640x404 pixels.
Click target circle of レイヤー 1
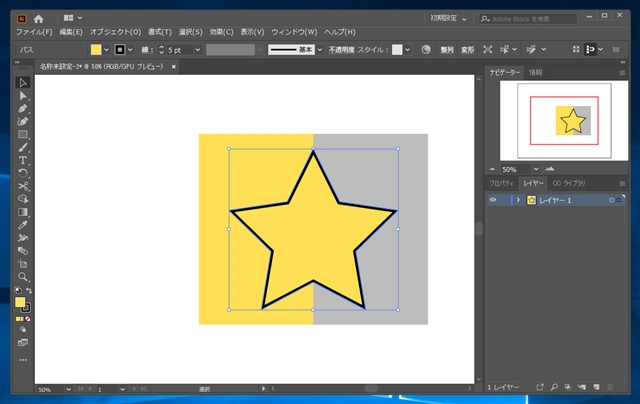611,200
